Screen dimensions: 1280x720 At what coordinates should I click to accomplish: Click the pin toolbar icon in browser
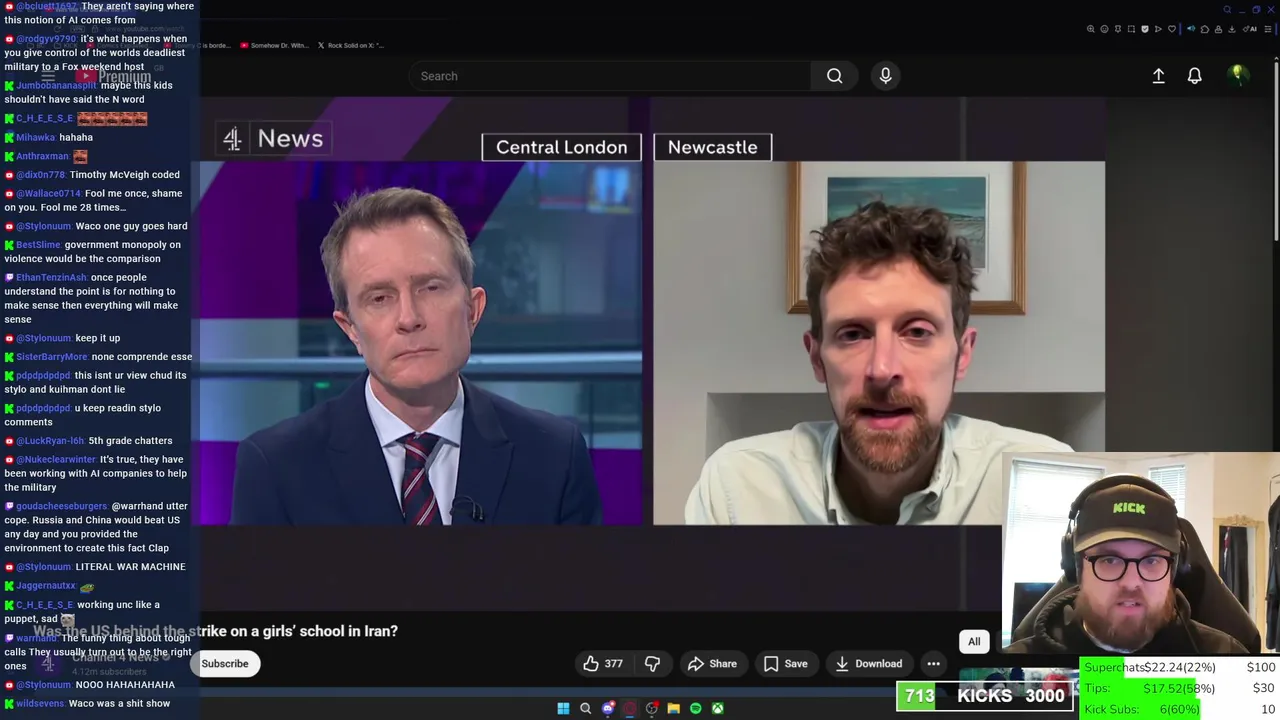[x=1118, y=29]
